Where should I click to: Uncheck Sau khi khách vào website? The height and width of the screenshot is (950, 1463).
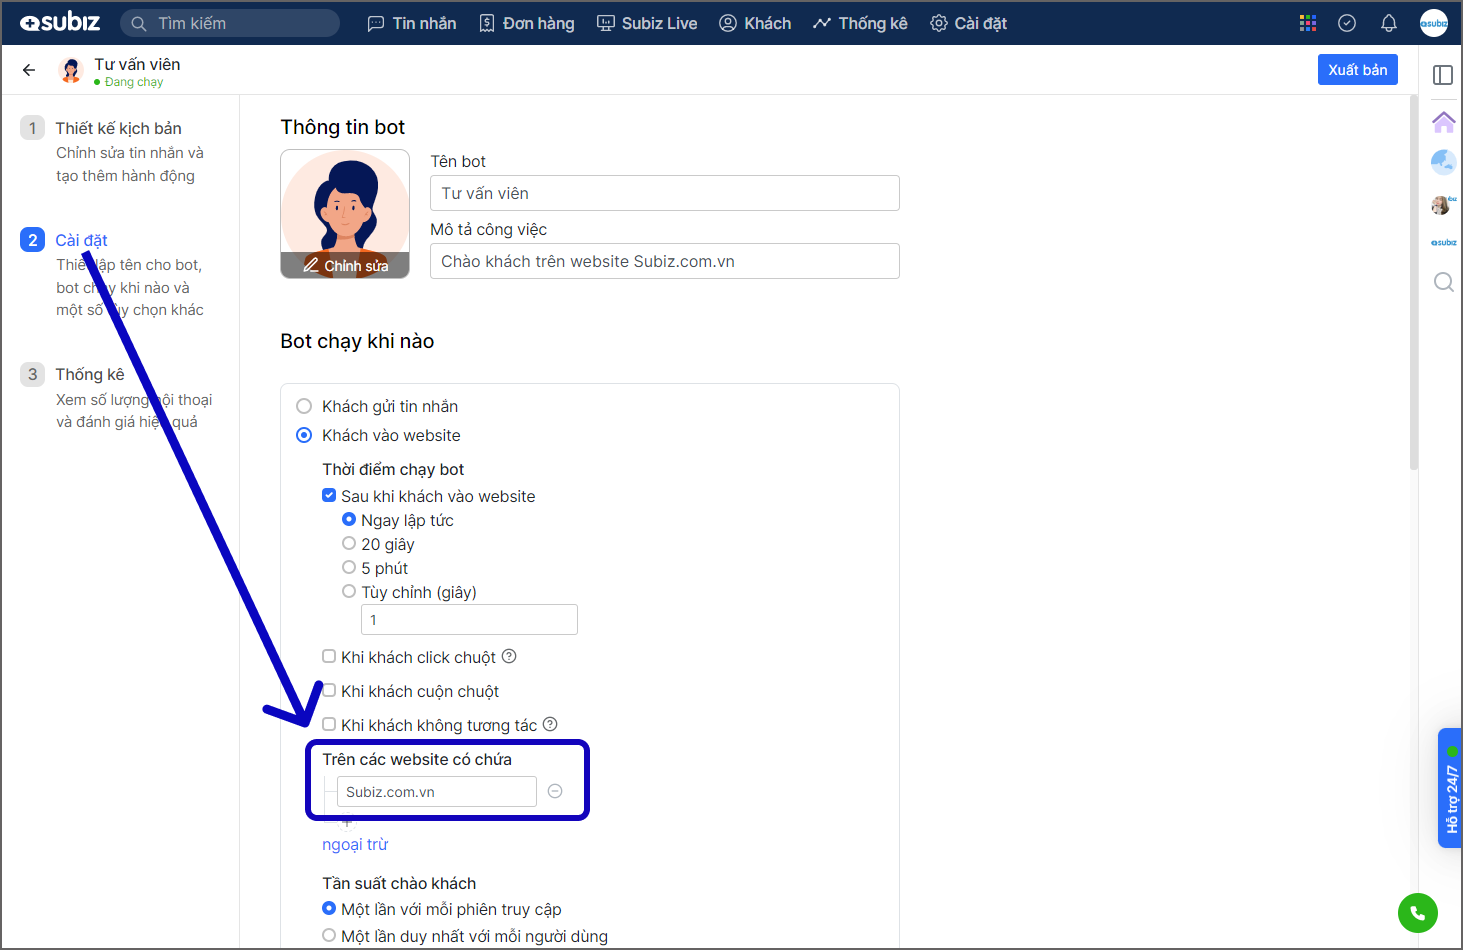[x=329, y=496]
